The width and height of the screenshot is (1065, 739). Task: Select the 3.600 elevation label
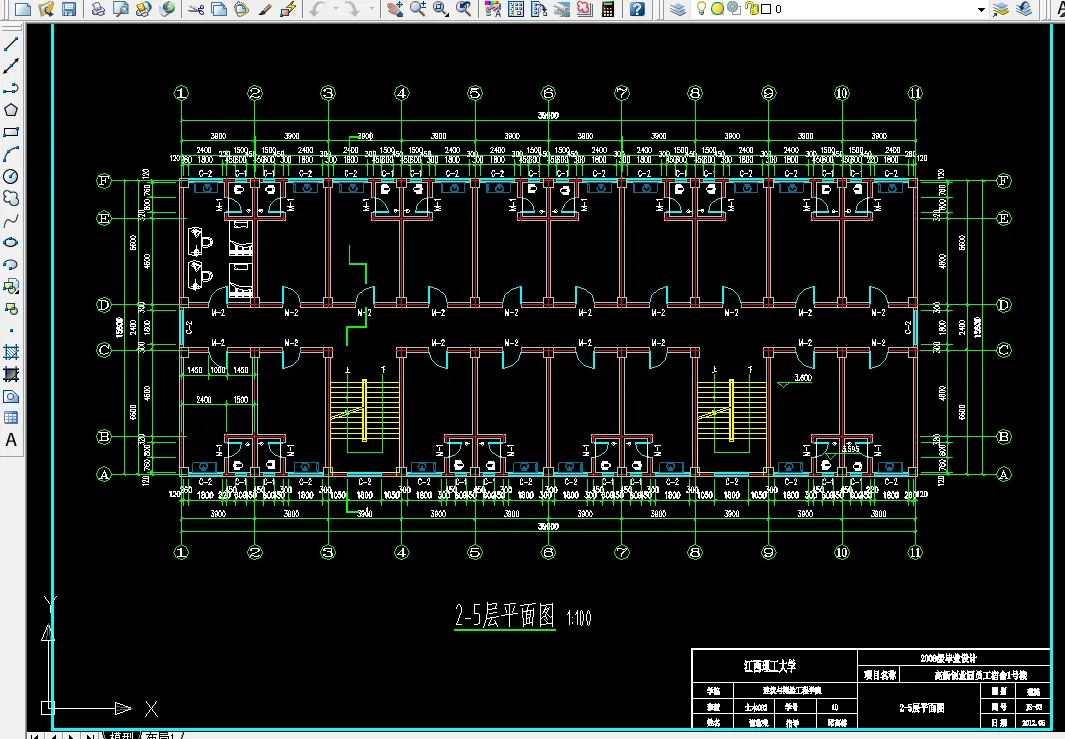[803, 378]
